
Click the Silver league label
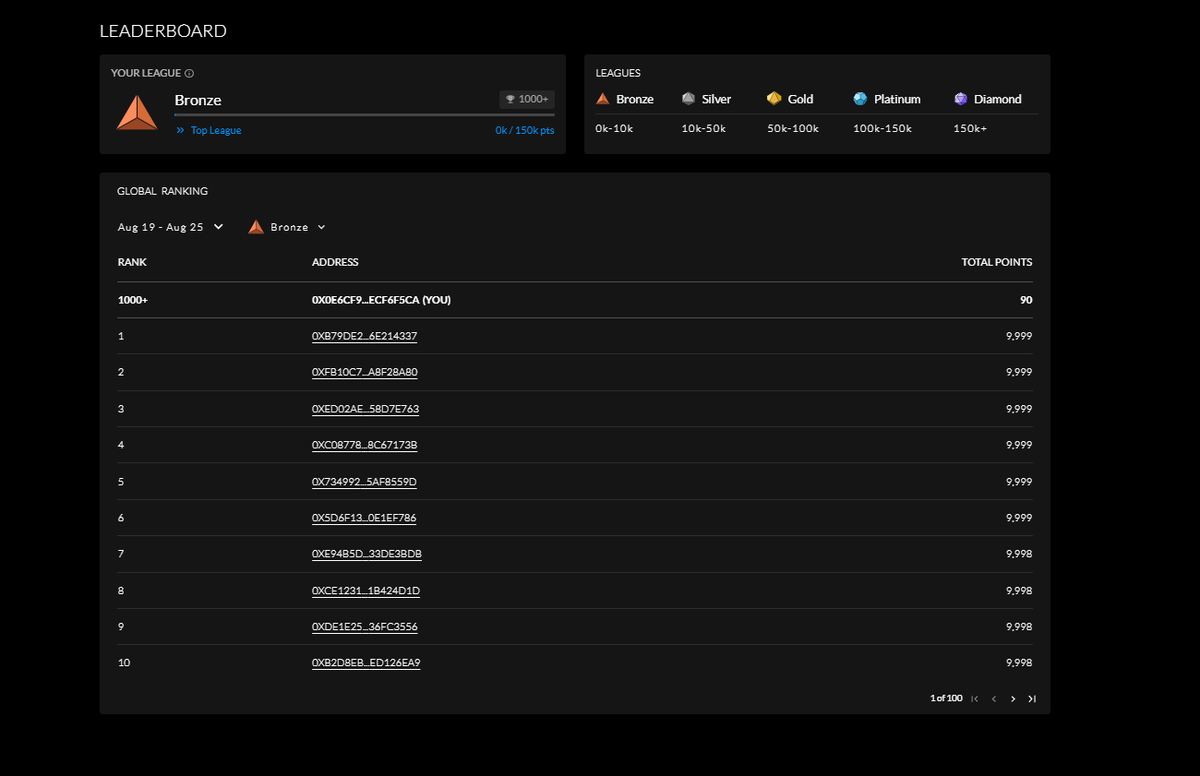pyautogui.click(x=716, y=99)
